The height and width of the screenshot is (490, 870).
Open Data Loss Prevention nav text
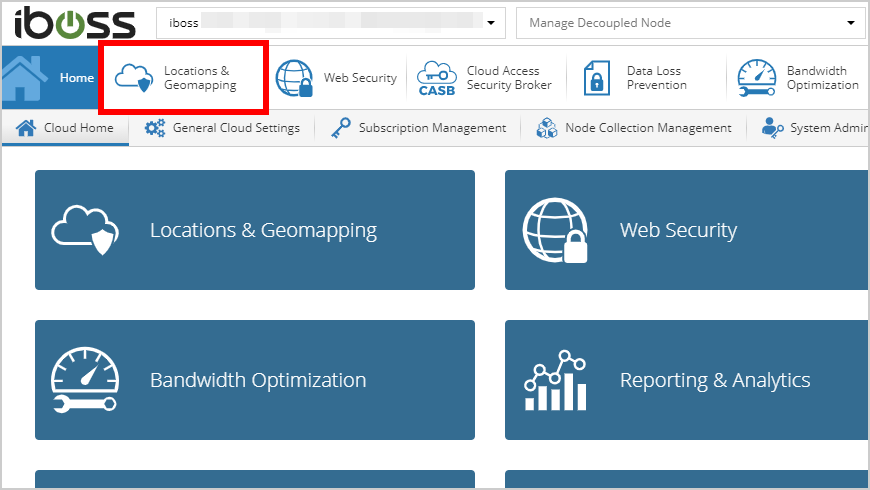pos(656,78)
